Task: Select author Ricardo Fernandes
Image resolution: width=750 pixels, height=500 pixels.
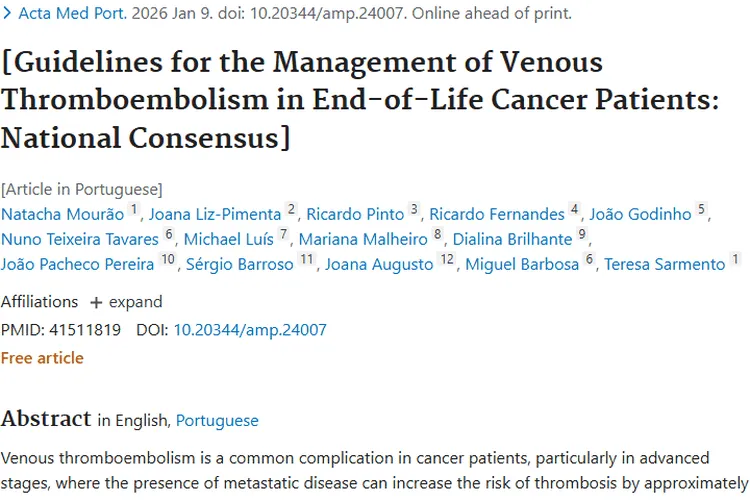Action: (x=497, y=214)
